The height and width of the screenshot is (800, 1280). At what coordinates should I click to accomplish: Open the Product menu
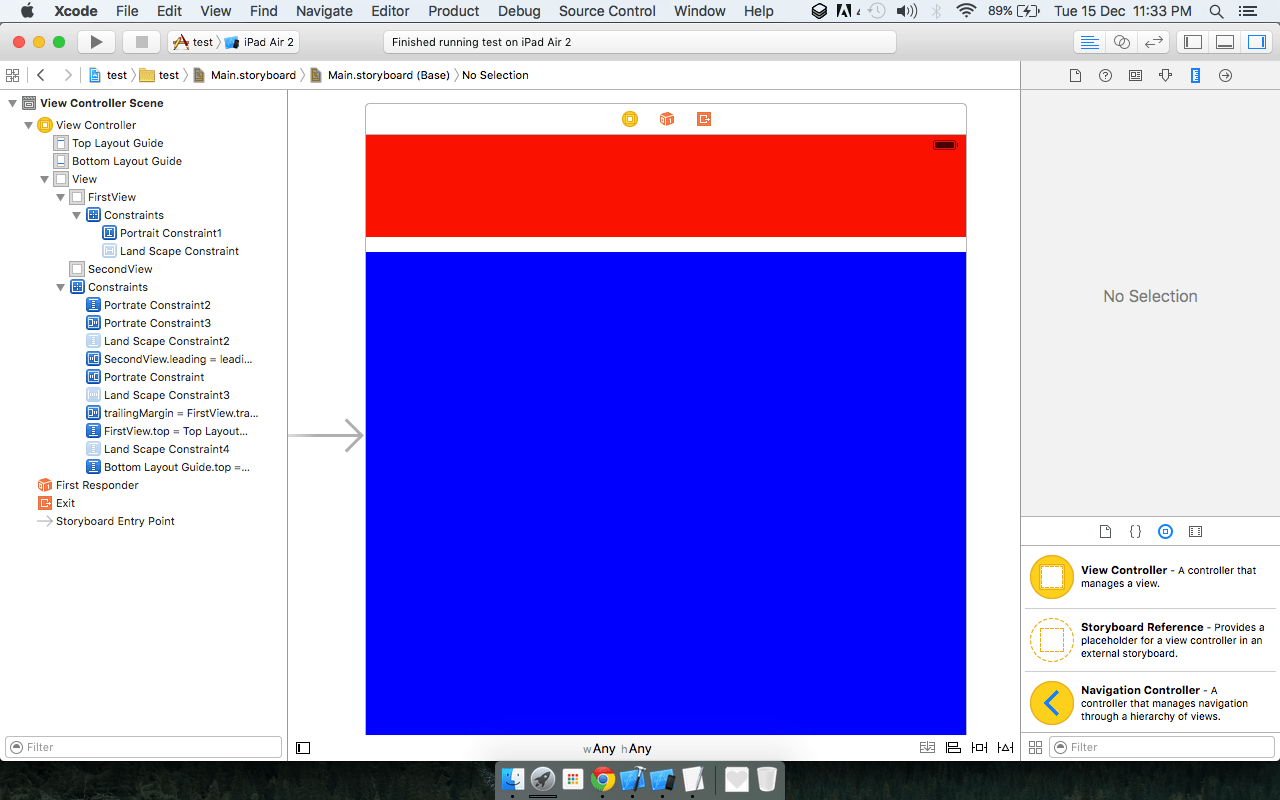click(454, 11)
